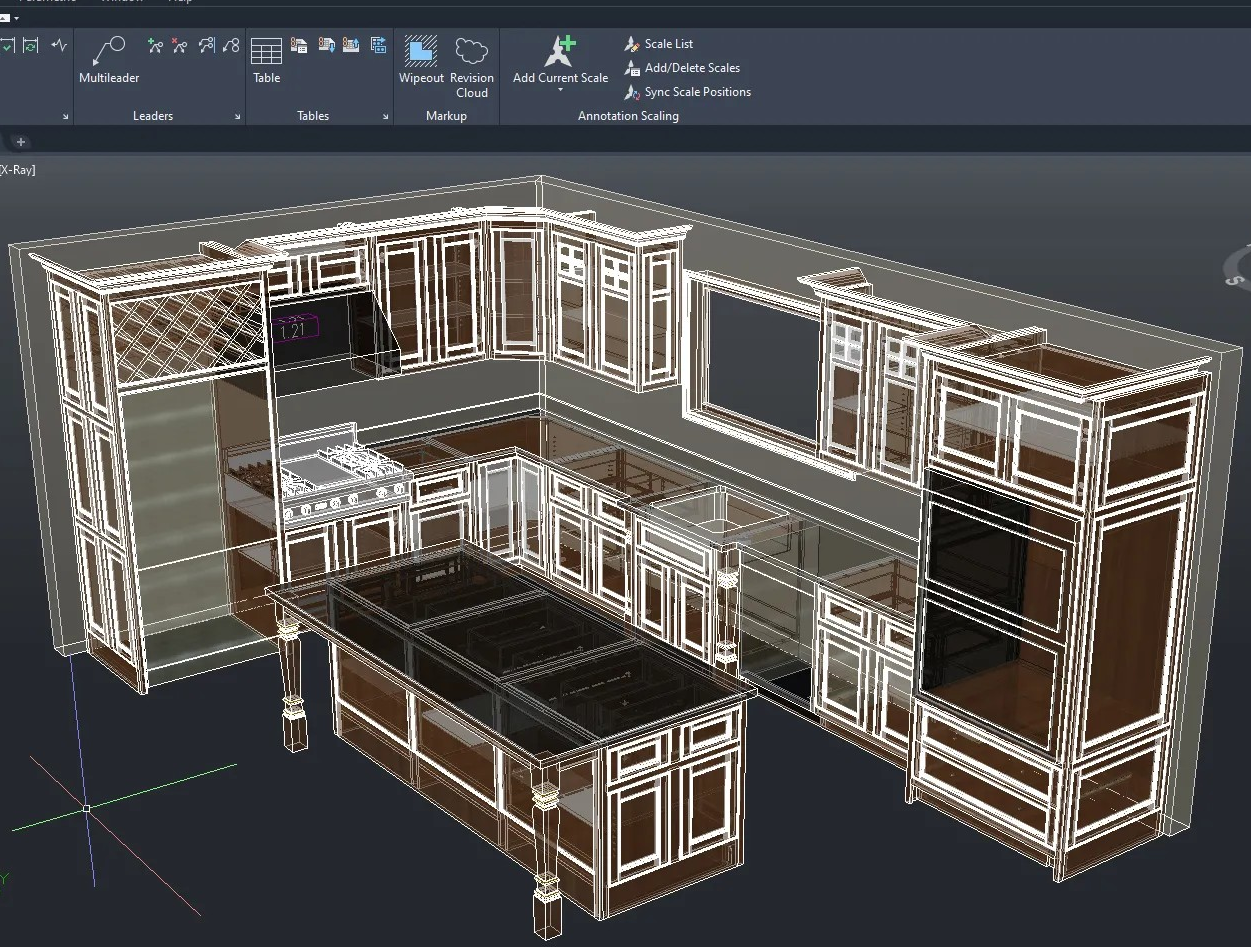1251x947 pixels.
Task: Click the Upload to Source icon
Action: pyautogui.click(x=351, y=47)
